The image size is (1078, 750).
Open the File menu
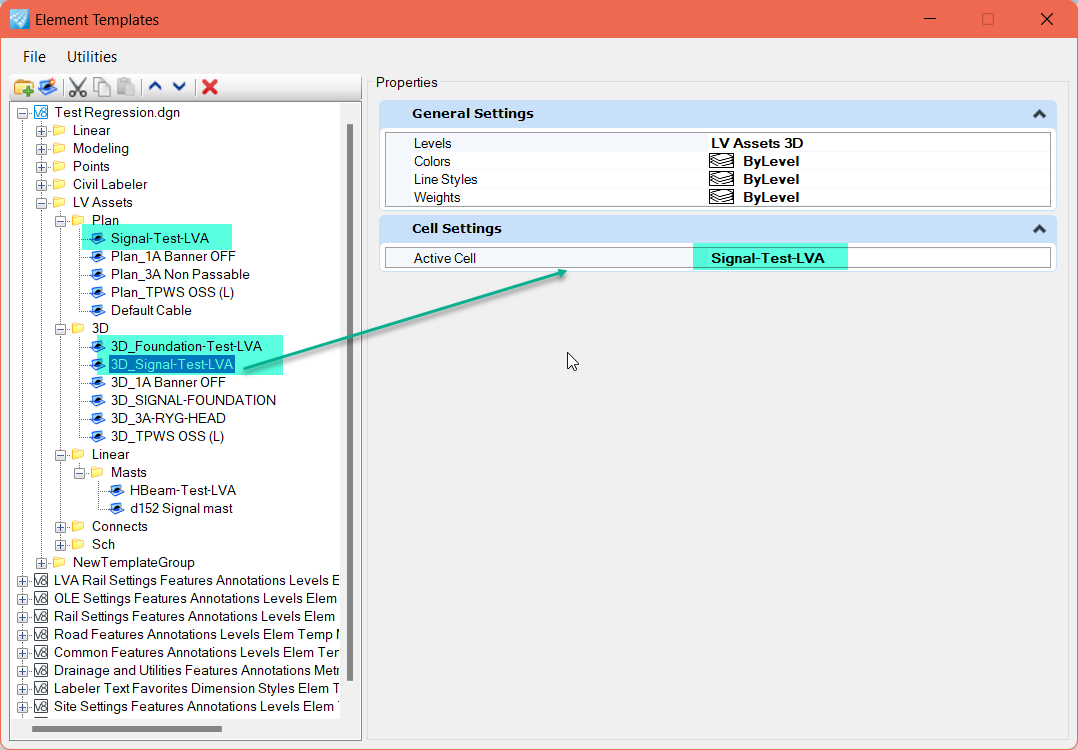pyautogui.click(x=34, y=57)
